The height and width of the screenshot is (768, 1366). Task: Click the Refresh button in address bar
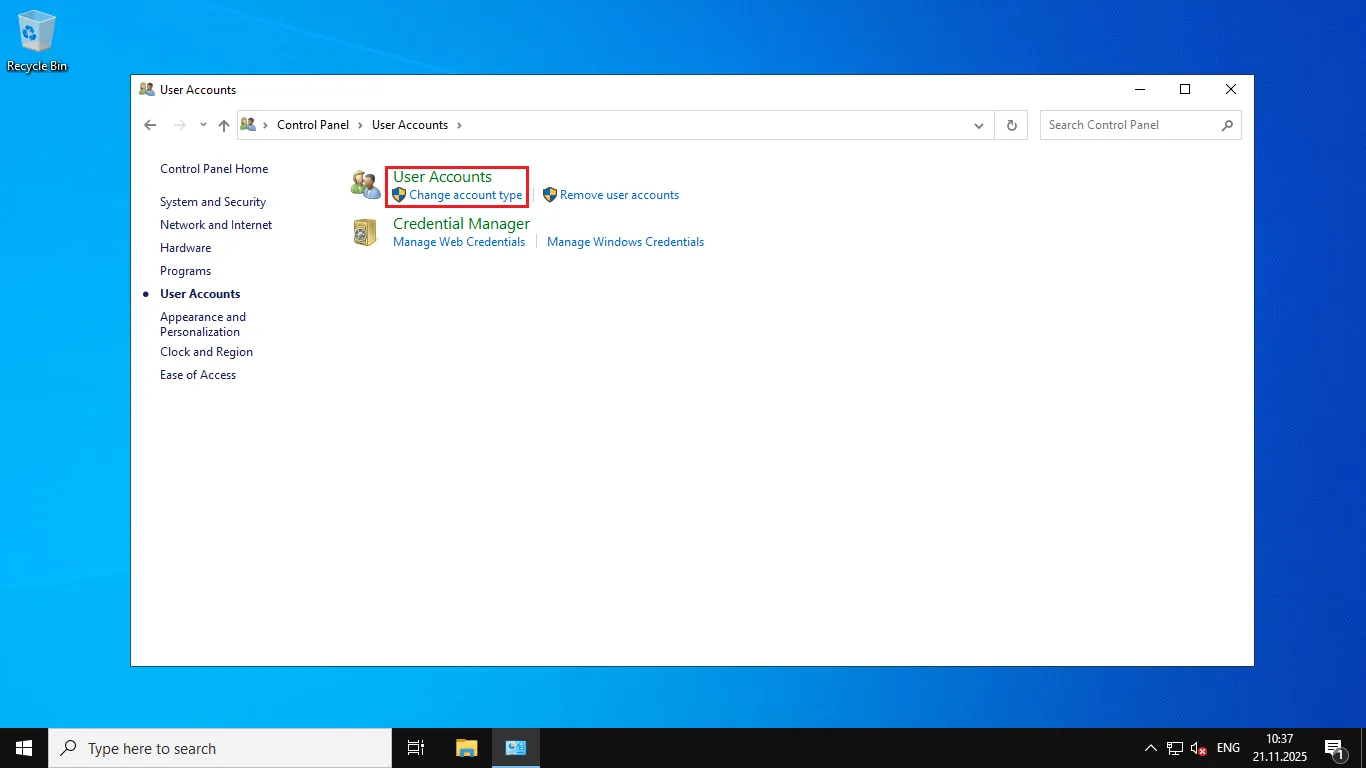pyautogui.click(x=1011, y=125)
